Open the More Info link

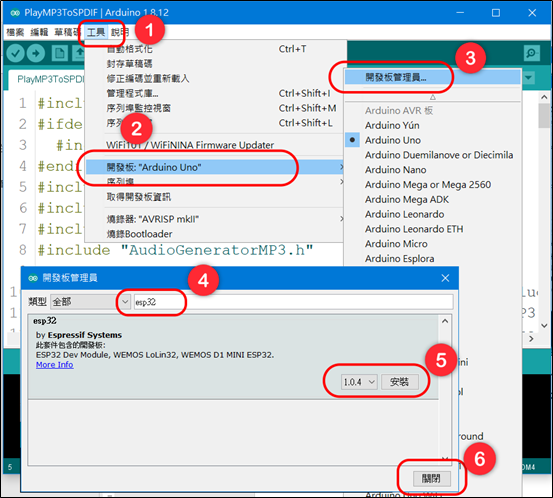pos(55,365)
